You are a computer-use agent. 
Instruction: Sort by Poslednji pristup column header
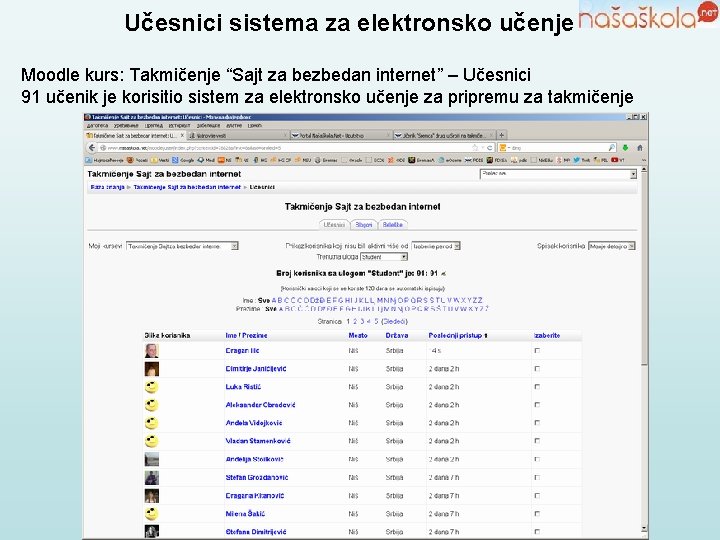click(455, 336)
